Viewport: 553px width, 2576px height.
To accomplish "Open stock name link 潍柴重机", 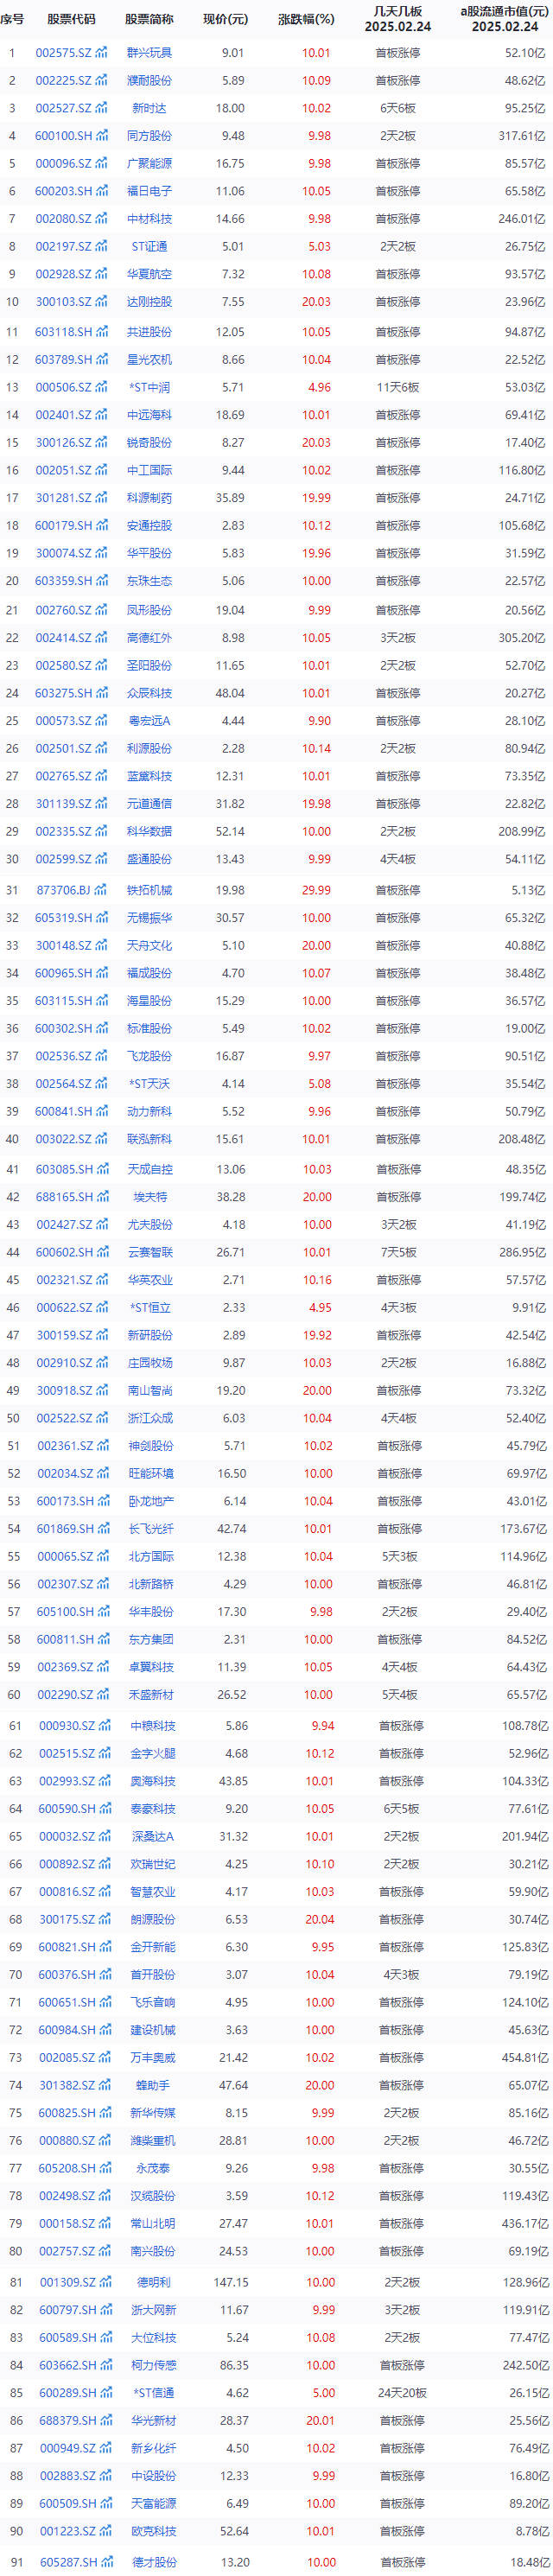I will [x=153, y=2140].
